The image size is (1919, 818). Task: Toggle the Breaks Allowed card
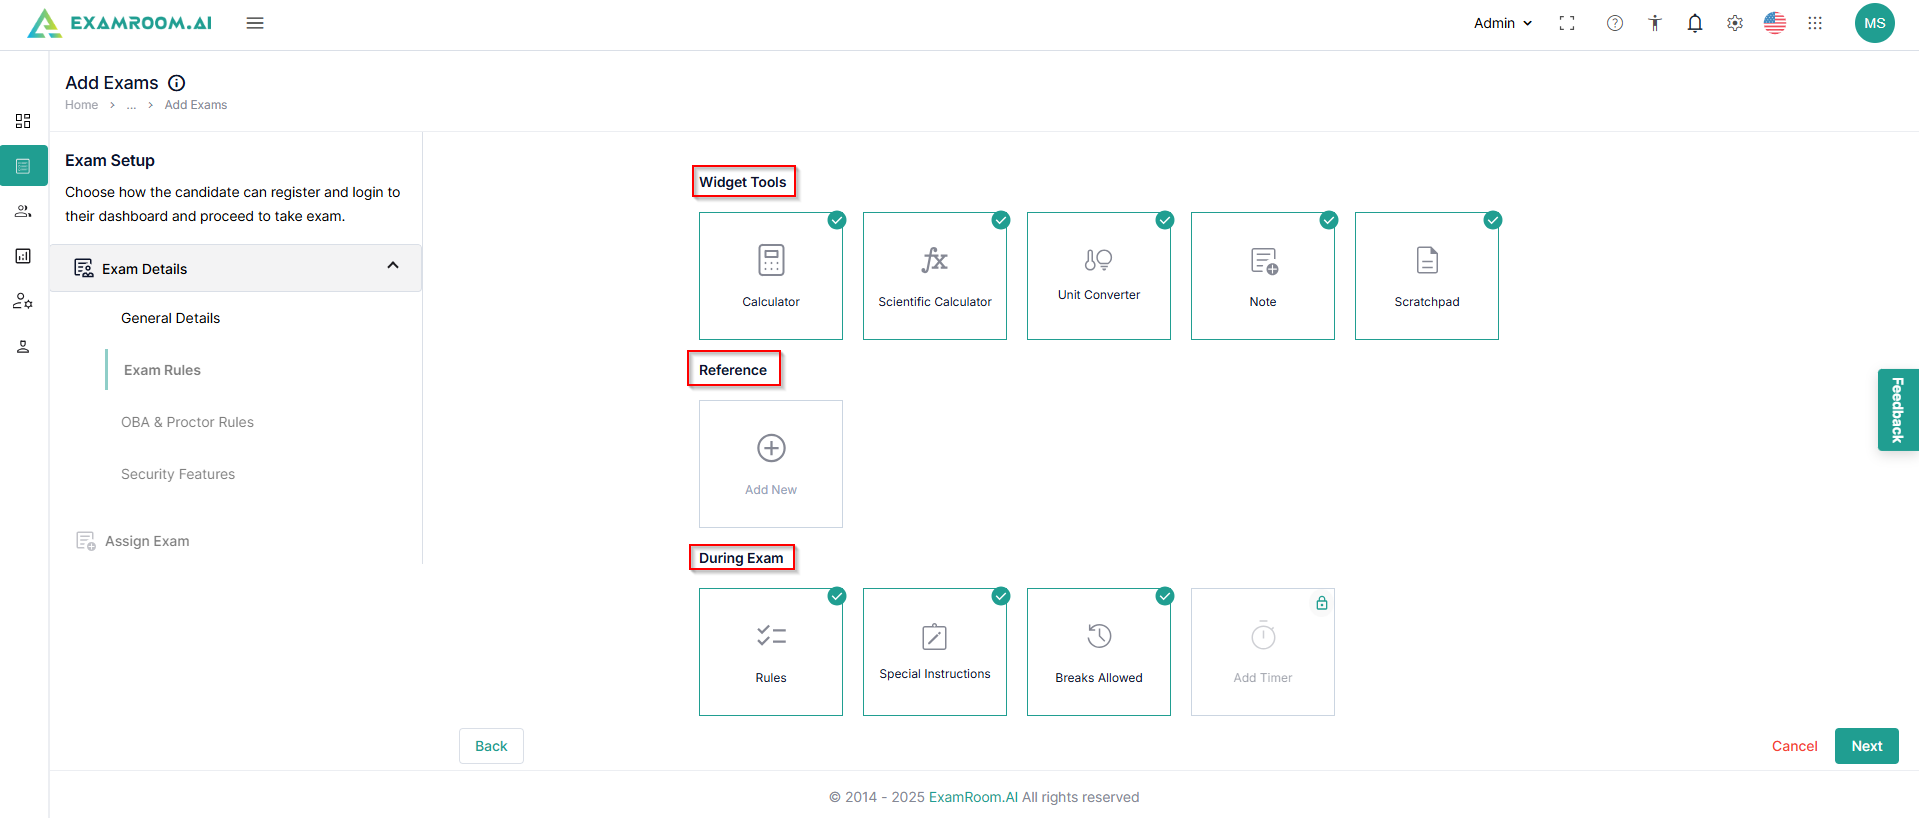click(x=1099, y=652)
